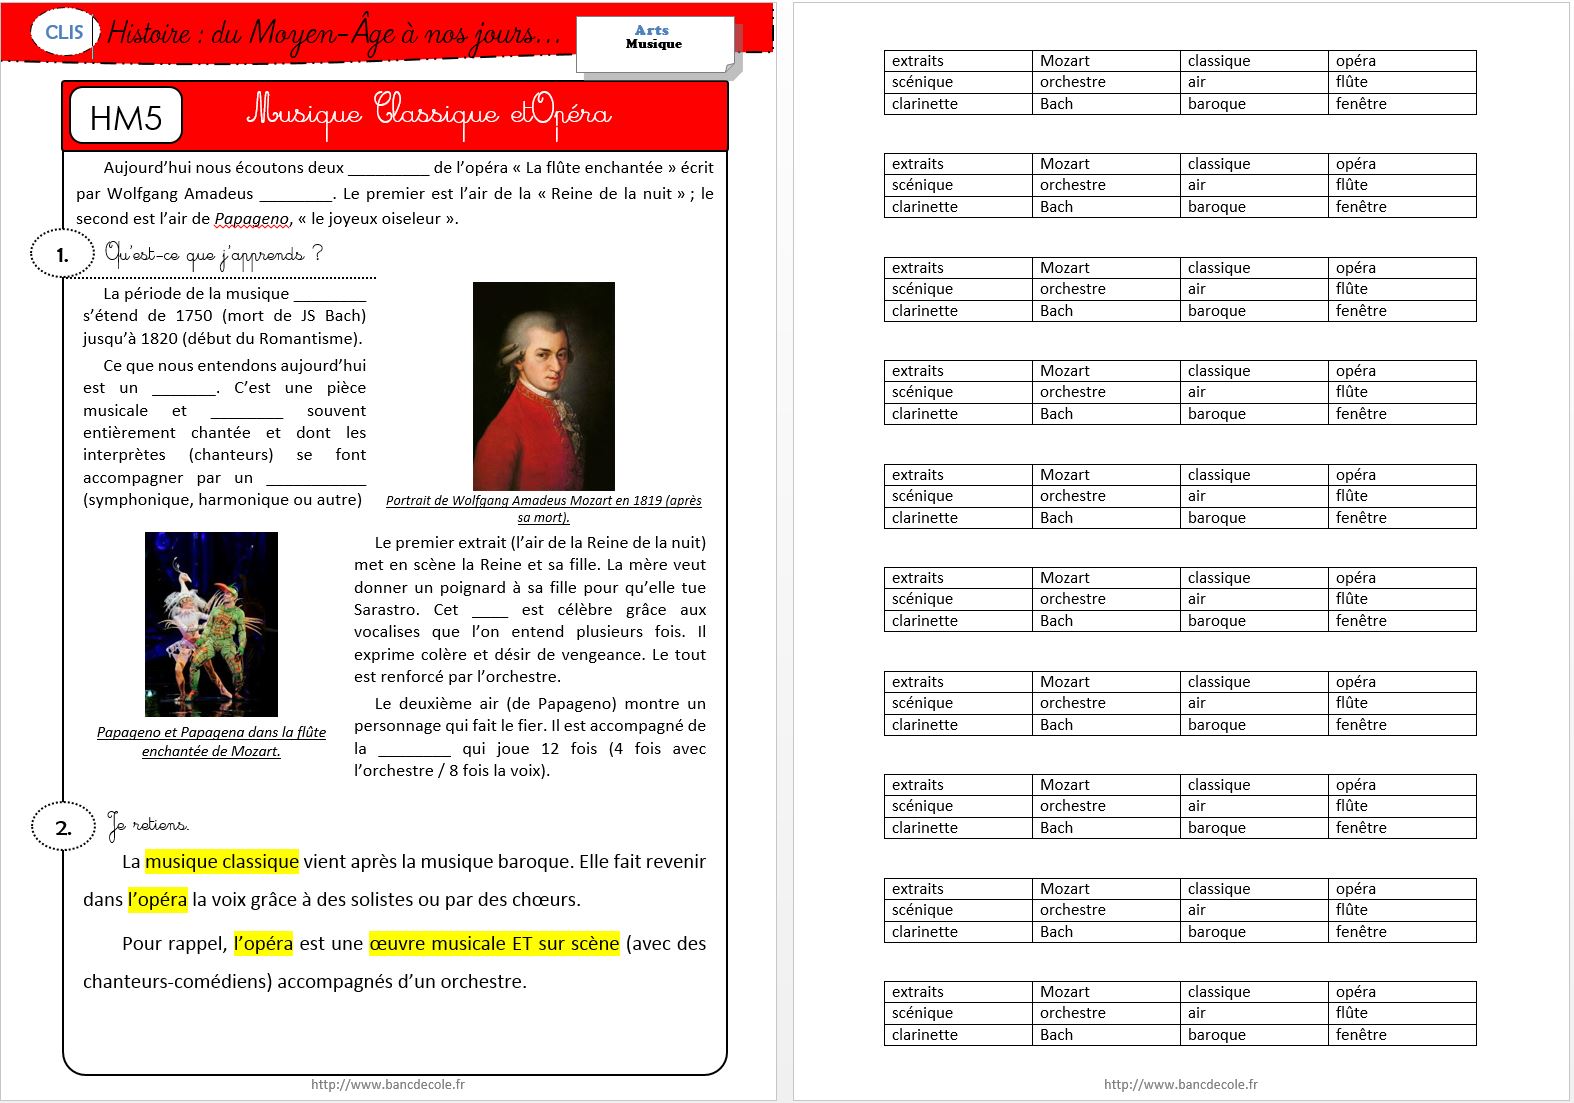Click 'Mozart' cell in the bottommost table
The image size is (1574, 1103).
pos(1106,992)
